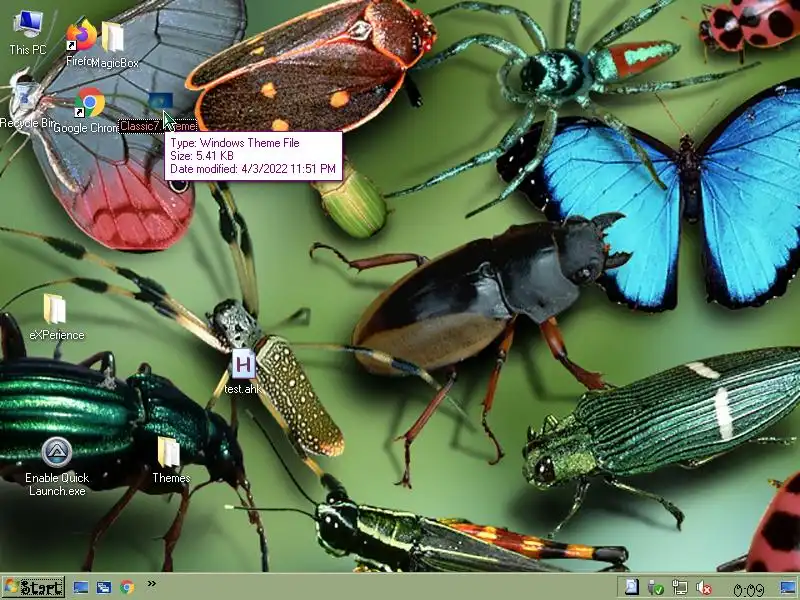Launch Chrome from the Quick Launch bar

point(127,587)
